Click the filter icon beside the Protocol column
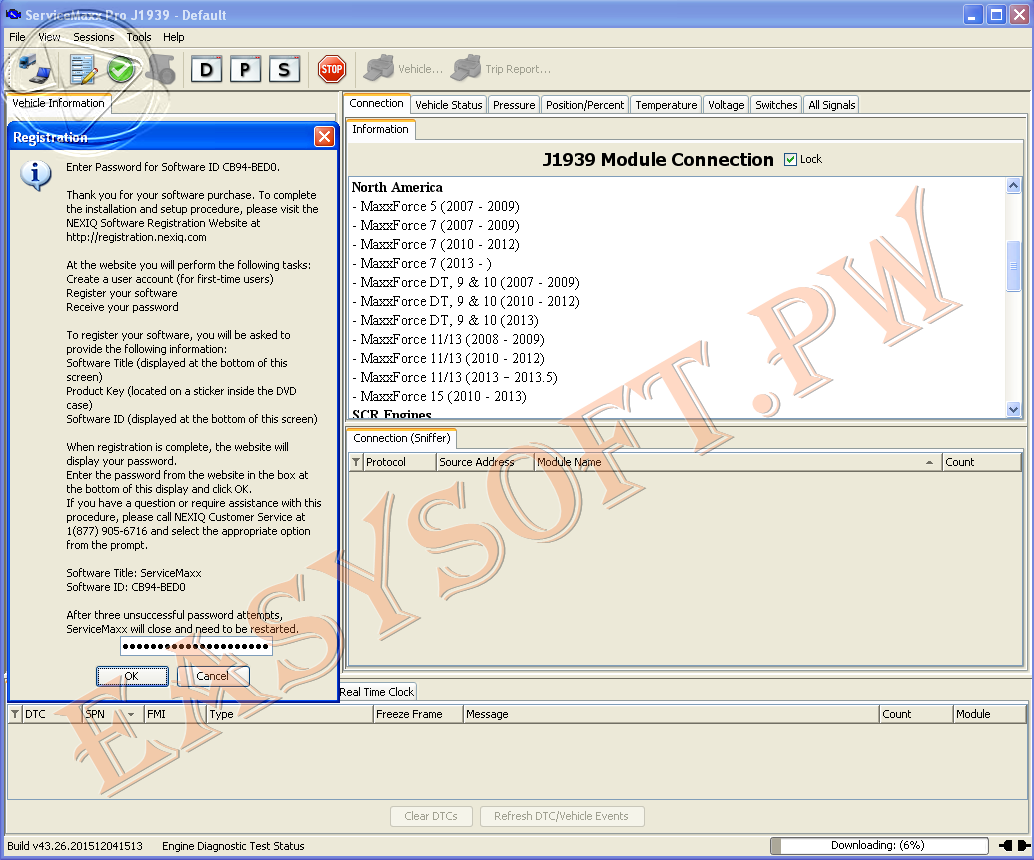 pyautogui.click(x=356, y=462)
